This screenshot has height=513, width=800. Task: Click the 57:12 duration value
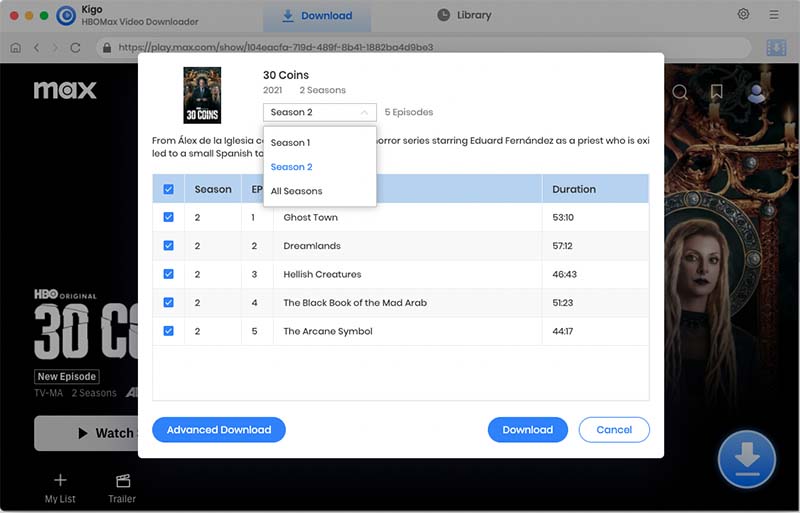[562, 246]
